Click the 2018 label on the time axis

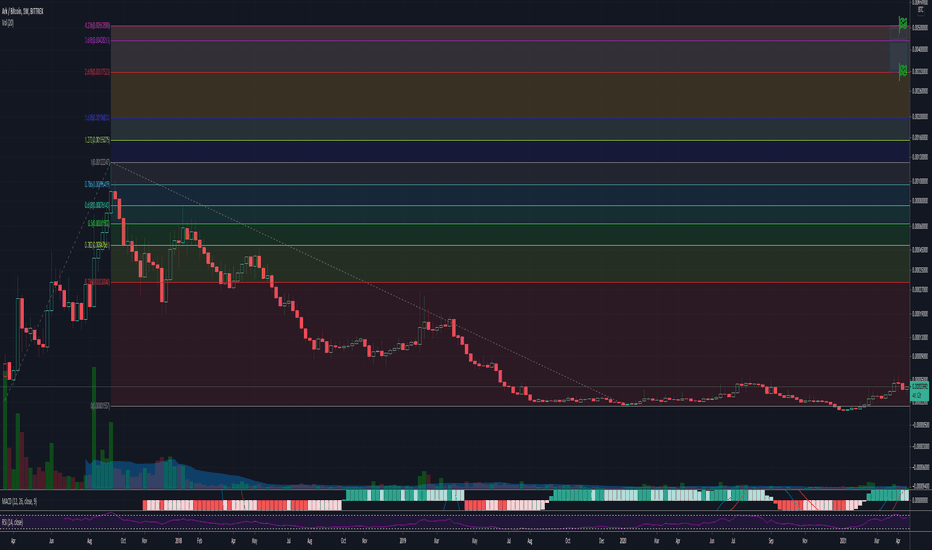178,541
